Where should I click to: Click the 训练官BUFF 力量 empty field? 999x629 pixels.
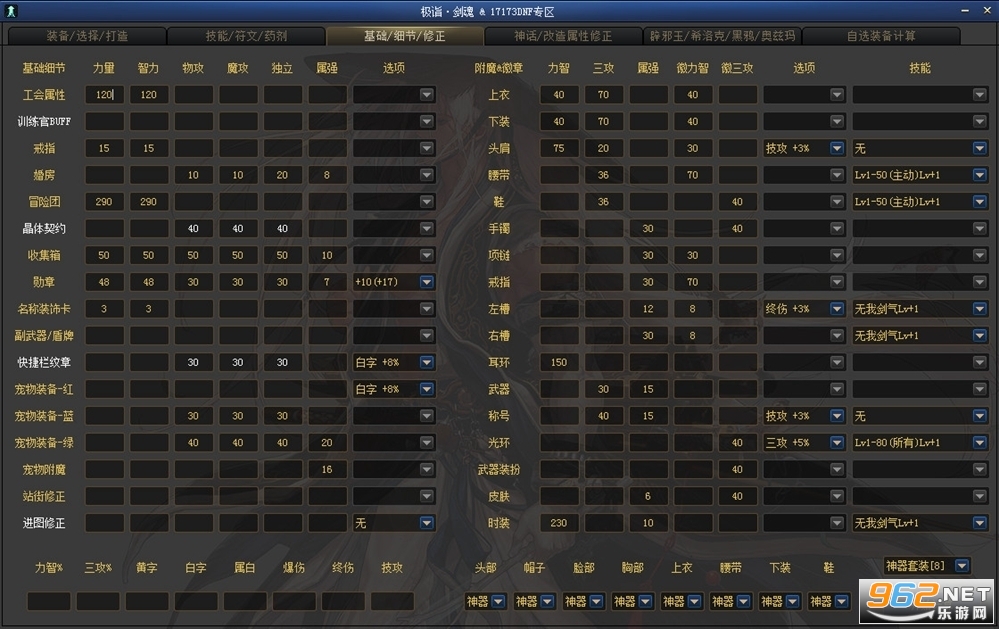pos(104,121)
